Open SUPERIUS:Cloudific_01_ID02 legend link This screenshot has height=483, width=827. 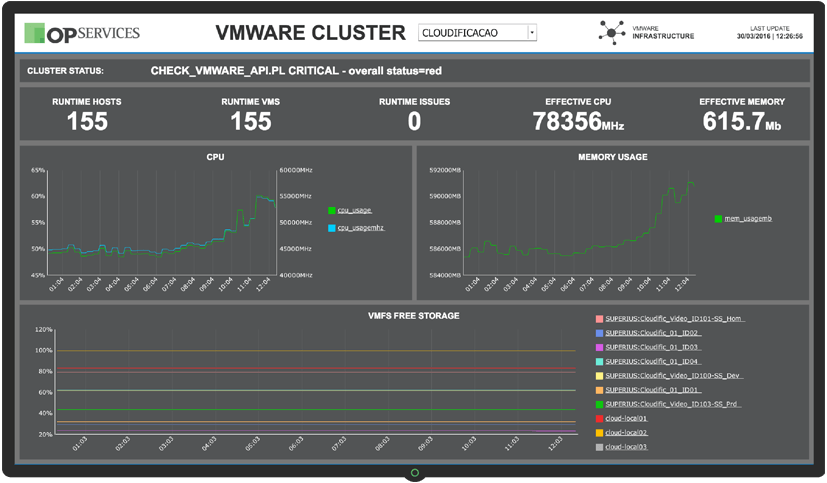click(x=653, y=333)
